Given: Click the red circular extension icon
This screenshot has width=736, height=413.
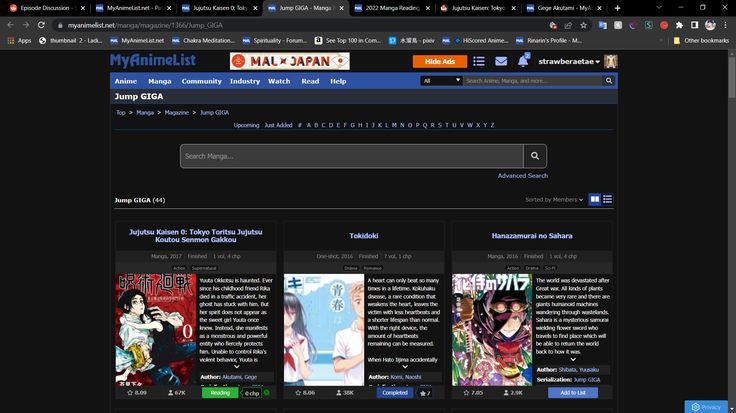Looking at the screenshot, I should [x=664, y=25].
